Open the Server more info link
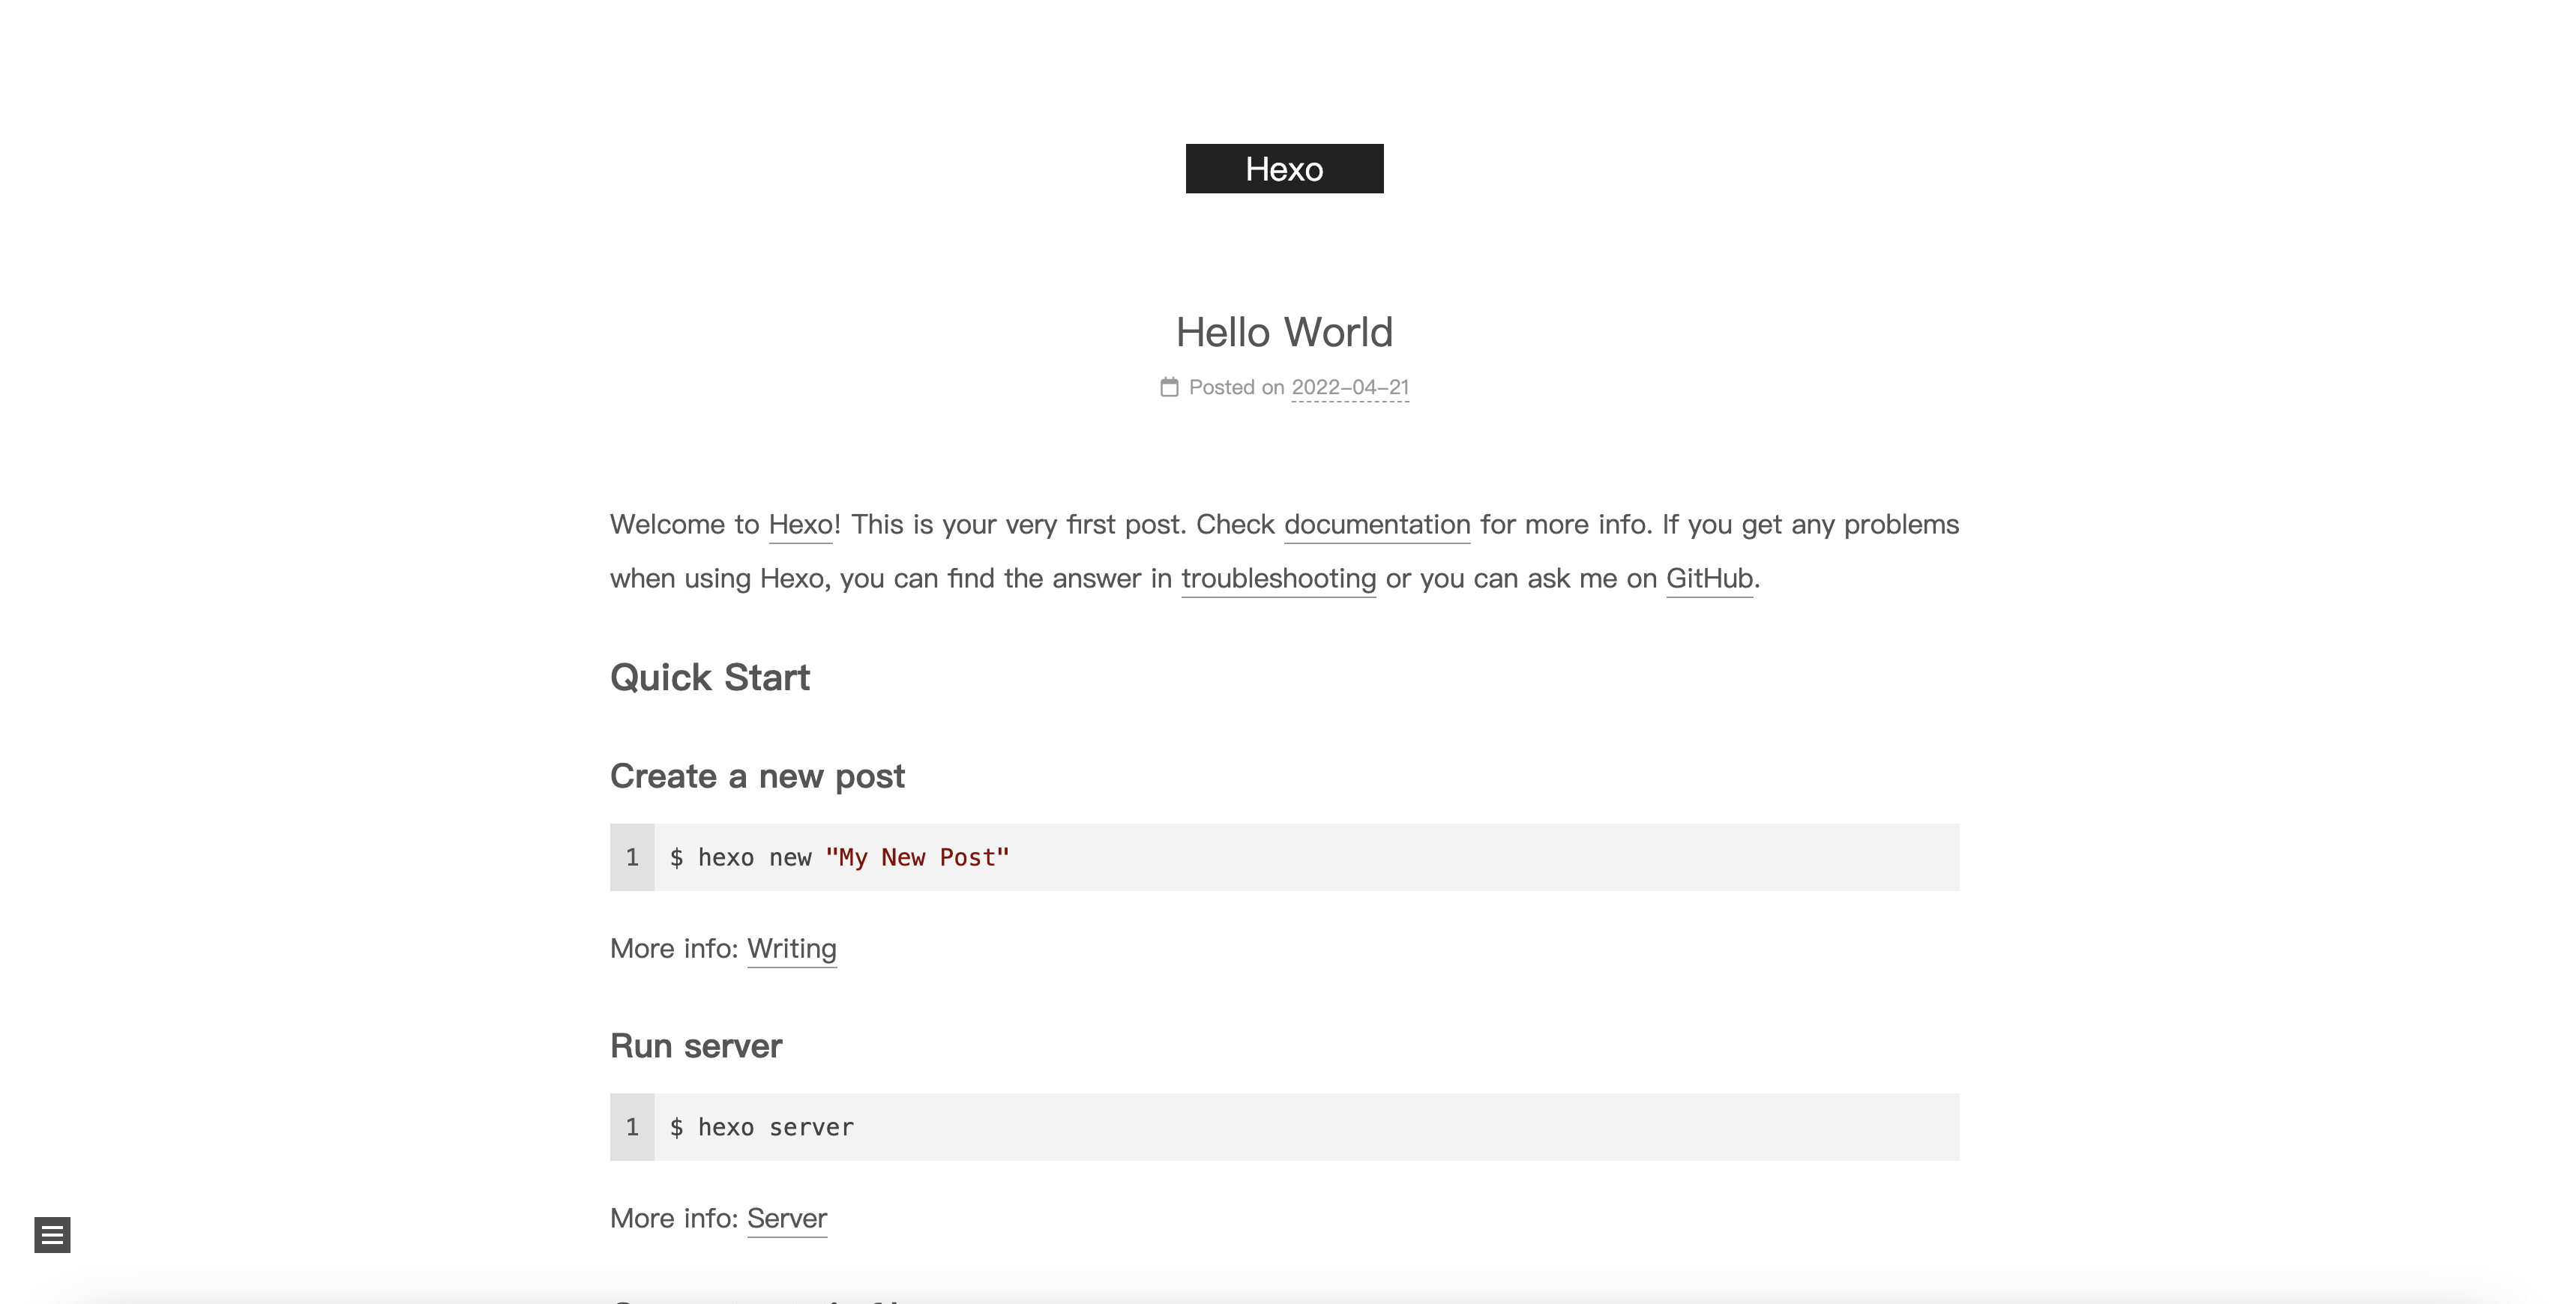 [x=787, y=1219]
